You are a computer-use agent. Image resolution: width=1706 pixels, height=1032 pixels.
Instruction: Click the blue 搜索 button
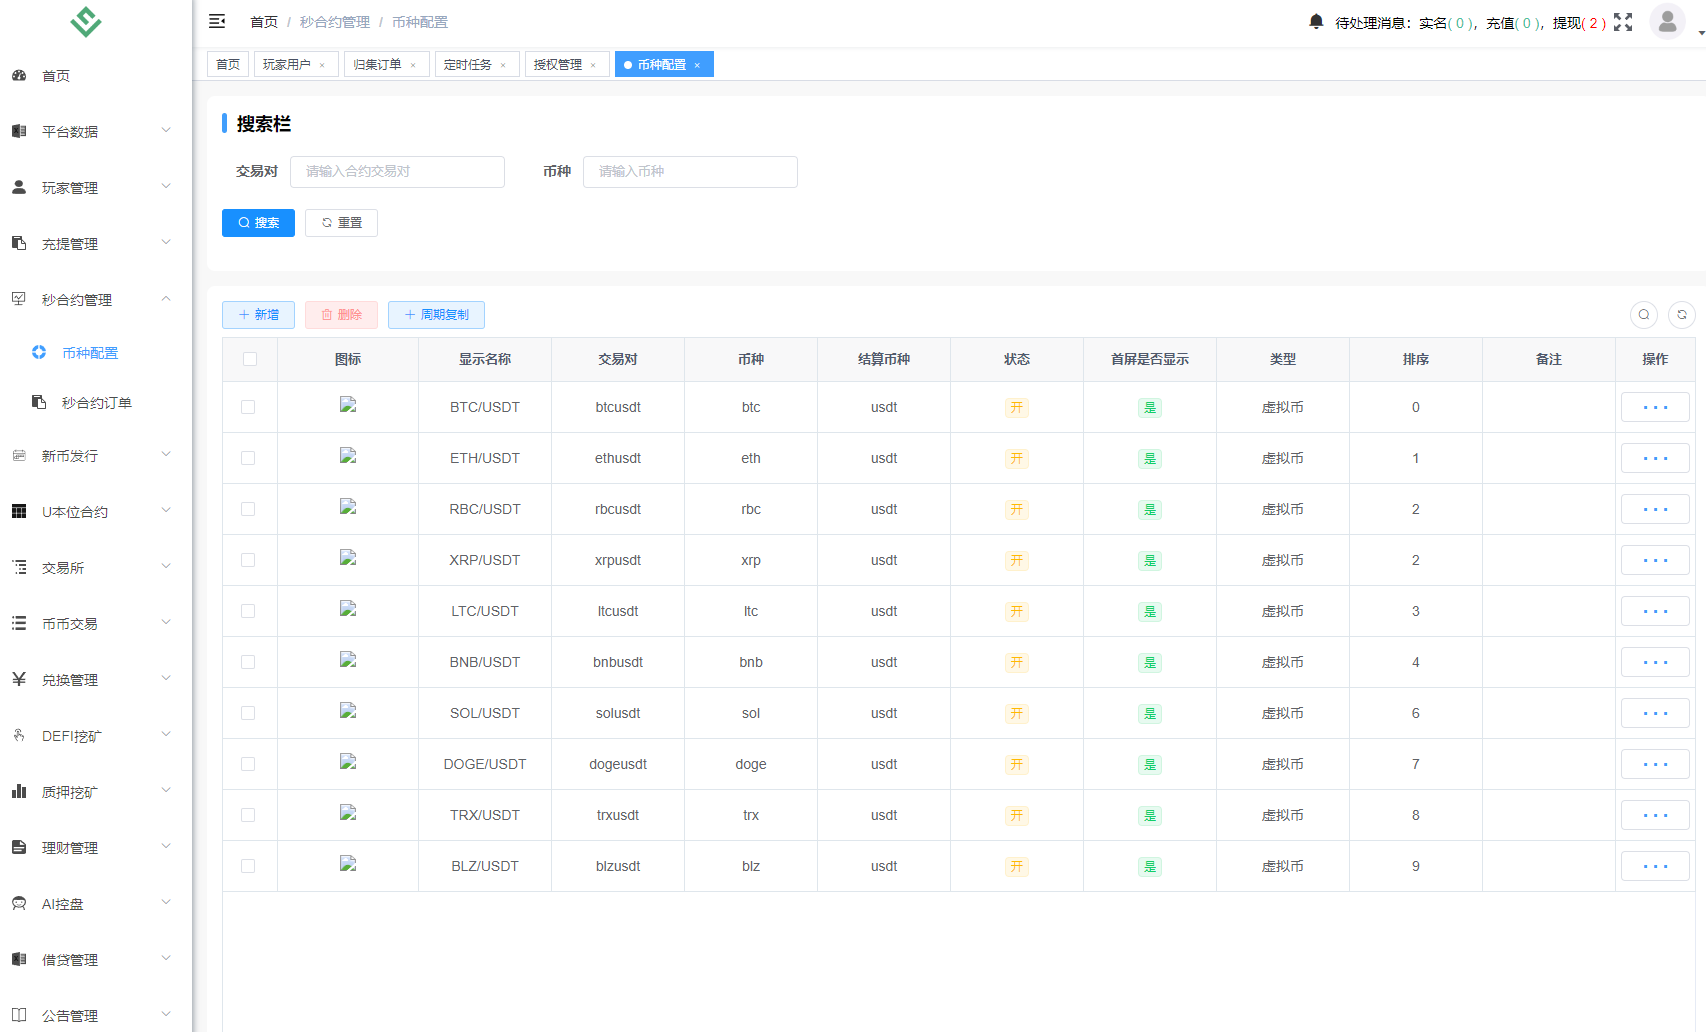coord(258,223)
